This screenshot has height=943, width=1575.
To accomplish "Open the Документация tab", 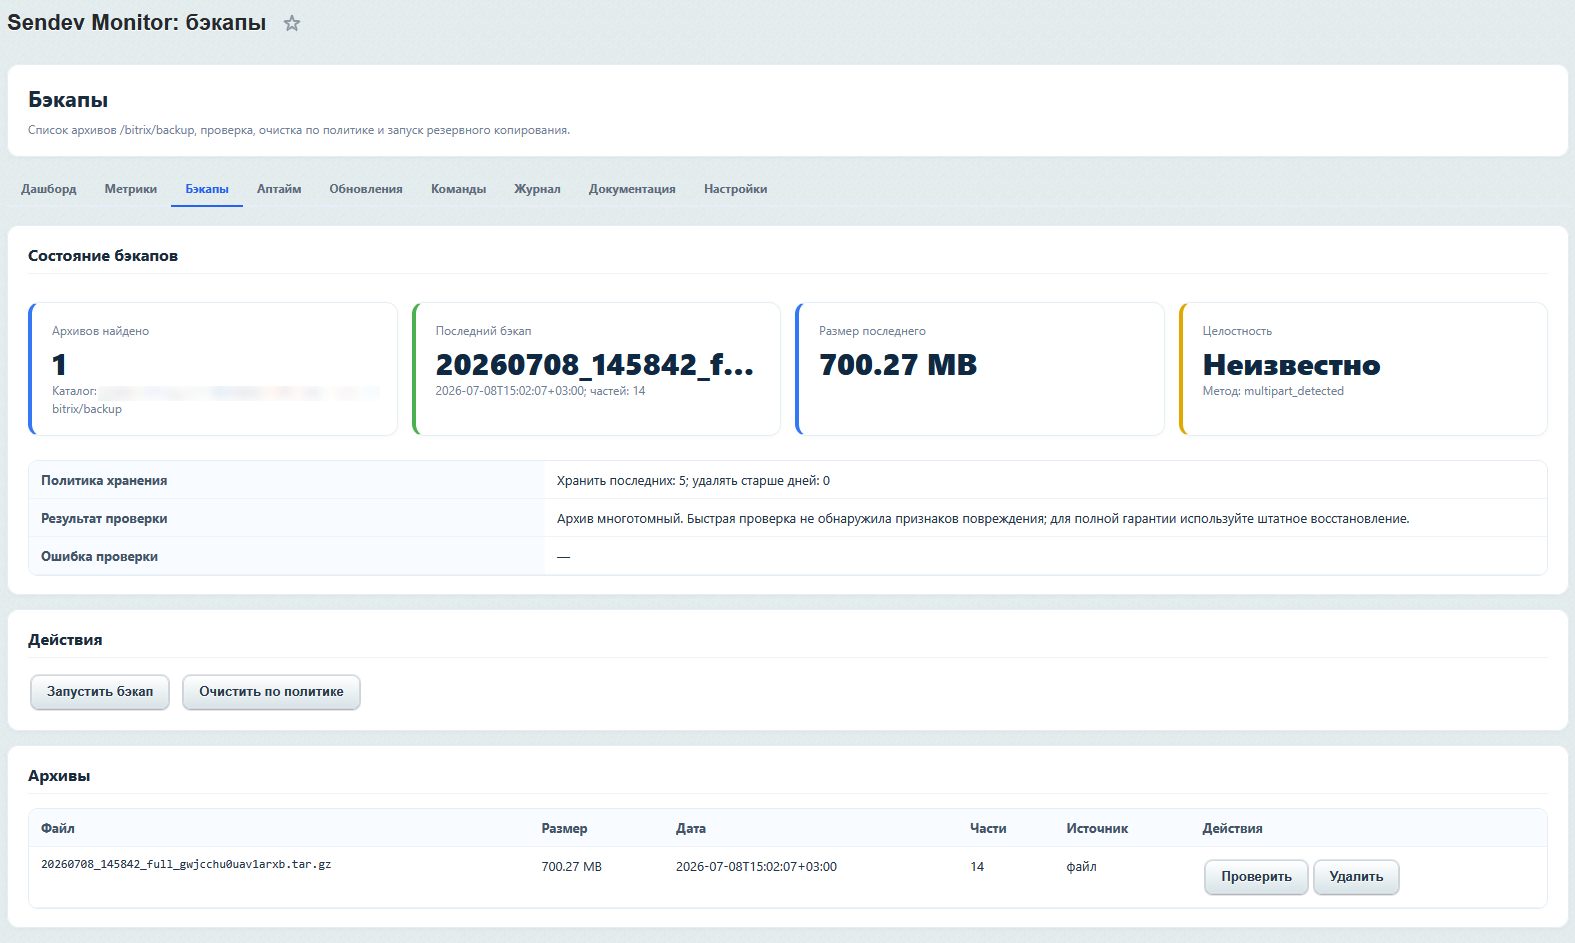I will [632, 189].
